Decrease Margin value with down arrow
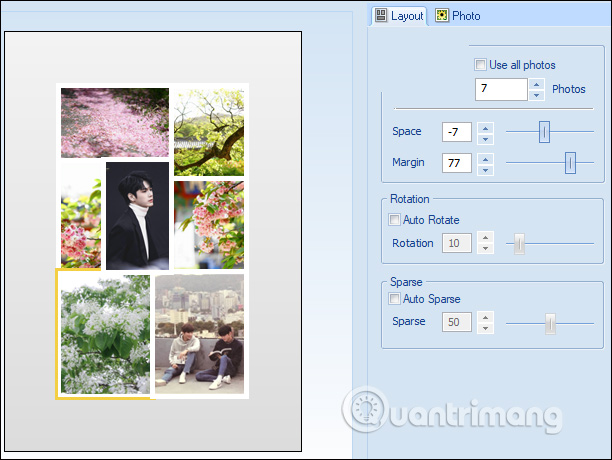This screenshot has height=460, width=612. click(x=485, y=170)
